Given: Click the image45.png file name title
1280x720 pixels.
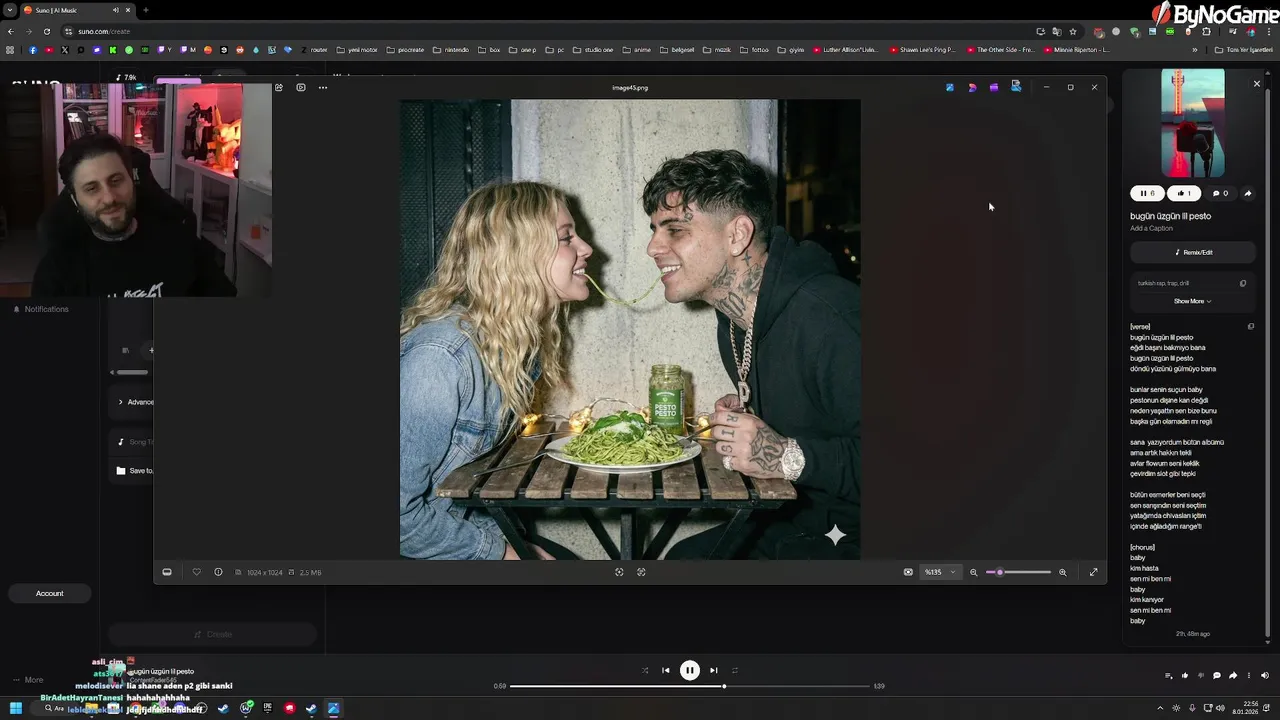Looking at the screenshot, I should click(630, 88).
